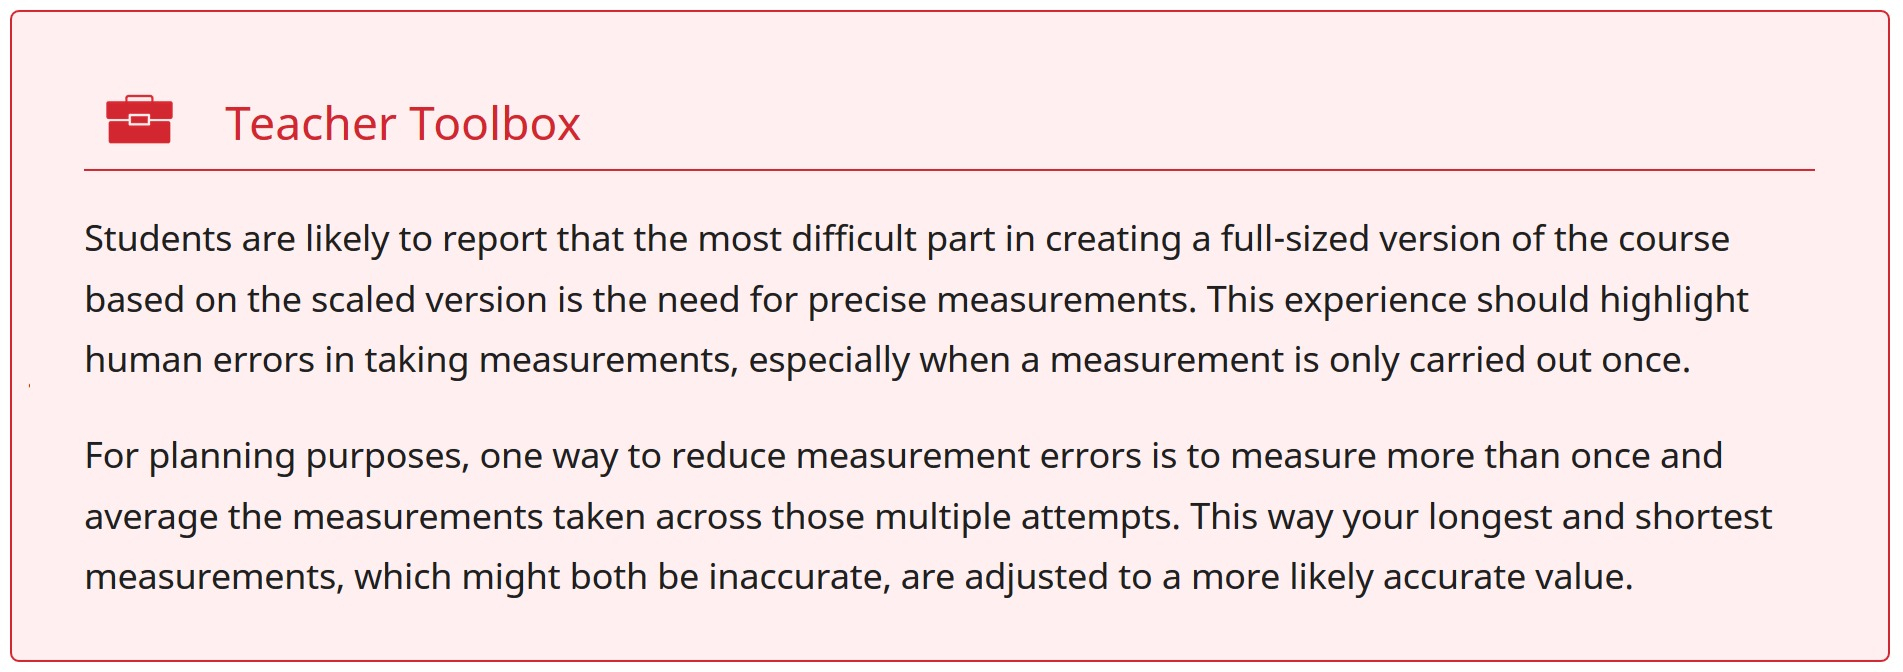The image size is (1903, 672).
Task: Click the red toolbox icon
Action: [139, 120]
